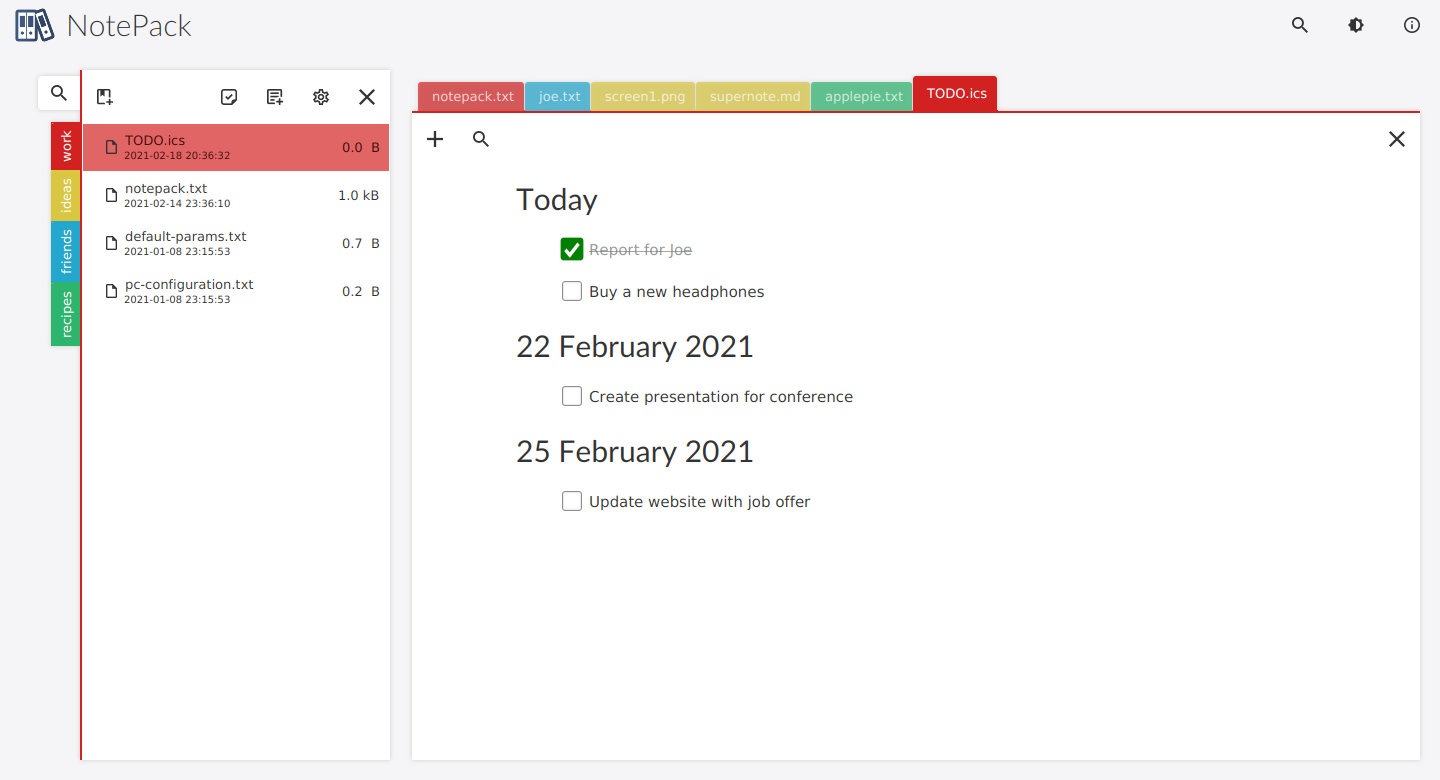
Task: Open the supernote.md tab
Action: [x=755, y=97]
